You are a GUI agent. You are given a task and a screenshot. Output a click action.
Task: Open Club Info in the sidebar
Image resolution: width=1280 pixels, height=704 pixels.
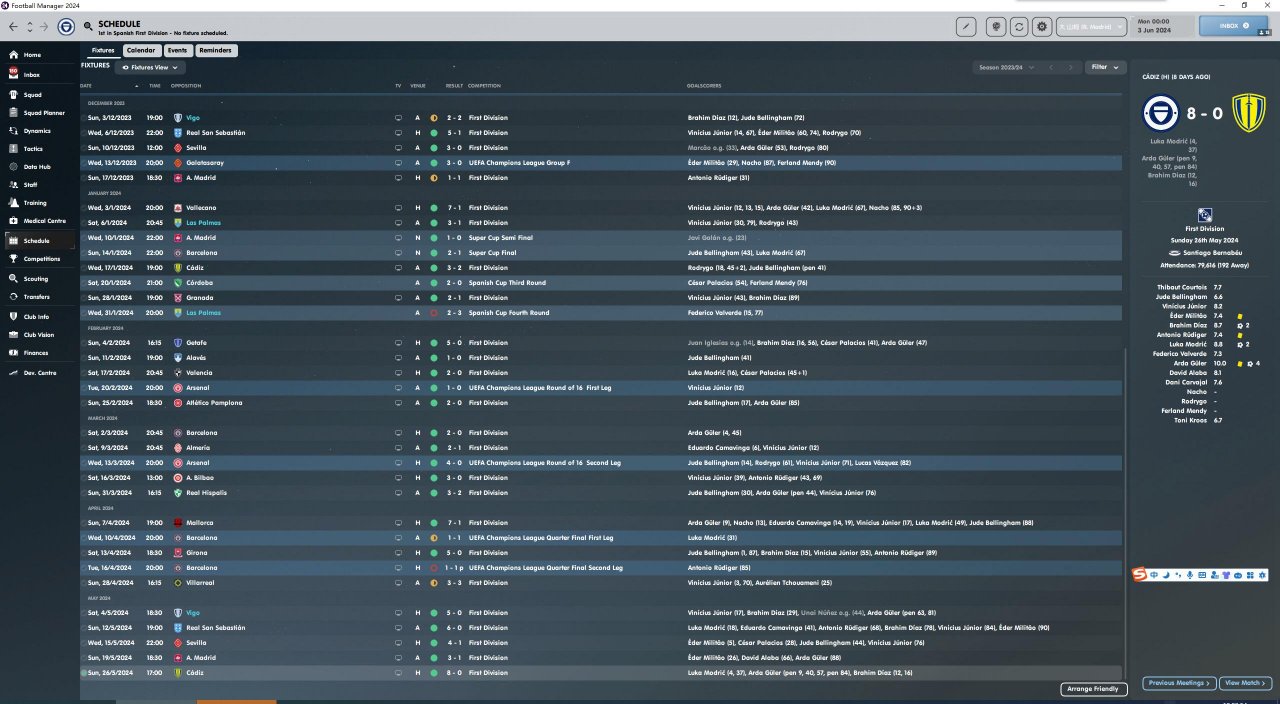pyautogui.click(x=37, y=317)
